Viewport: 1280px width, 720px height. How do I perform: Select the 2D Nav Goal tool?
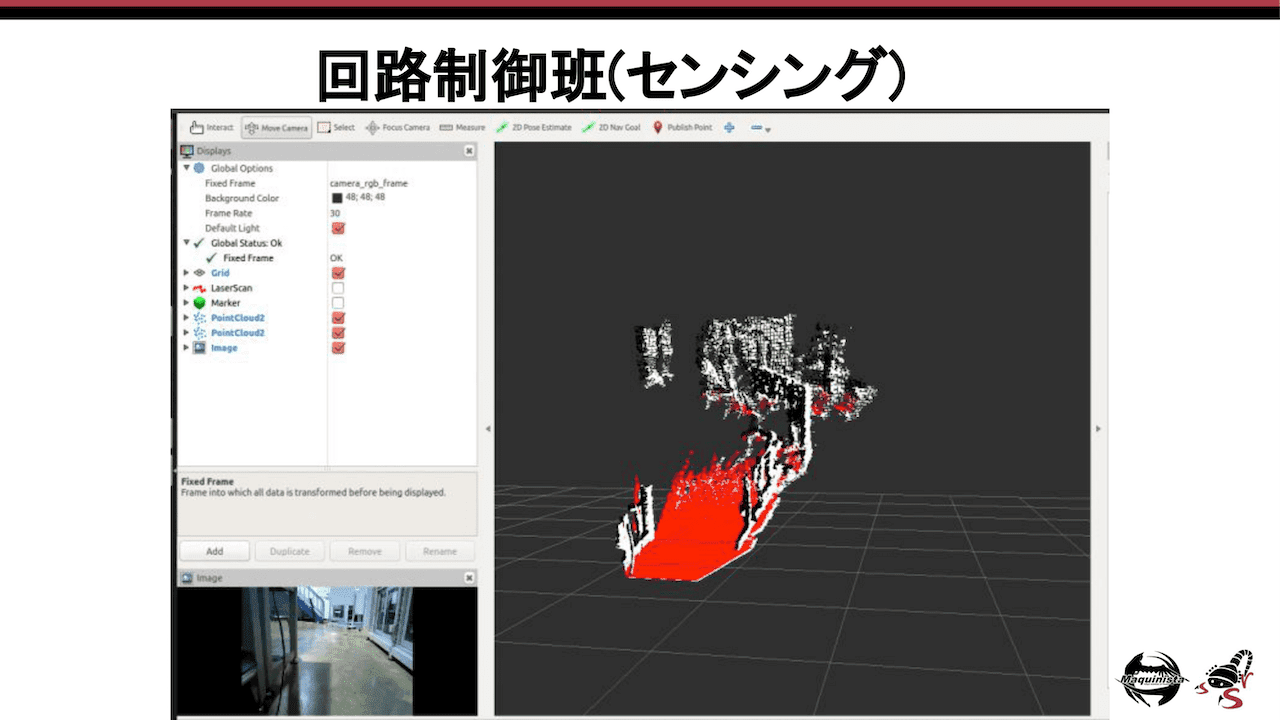pyautogui.click(x=611, y=128)
